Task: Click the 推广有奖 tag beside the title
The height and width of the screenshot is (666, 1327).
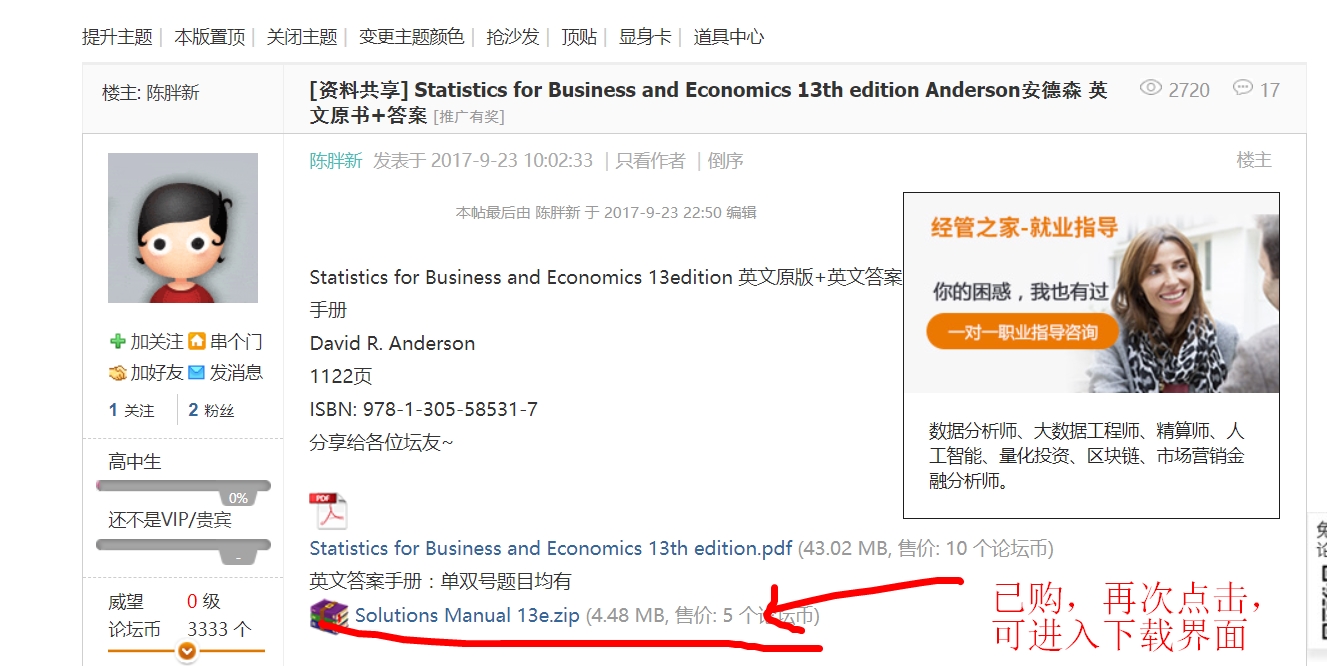Action: pyautogui.click(x=469, y=117)
